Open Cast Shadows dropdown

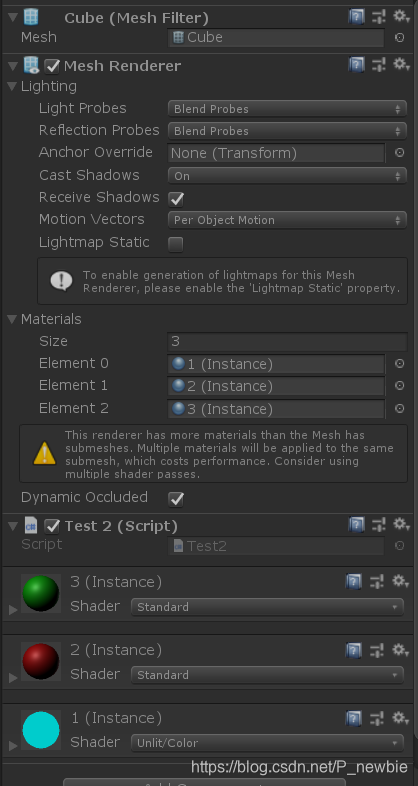point(287,176)
